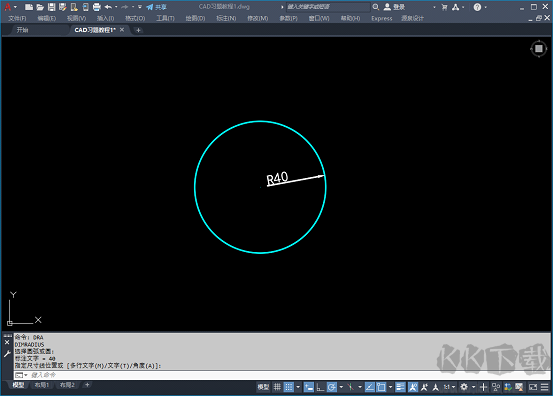
Task: Expand the annotation scale 1:1 dropdown
Action: [449, 387]
